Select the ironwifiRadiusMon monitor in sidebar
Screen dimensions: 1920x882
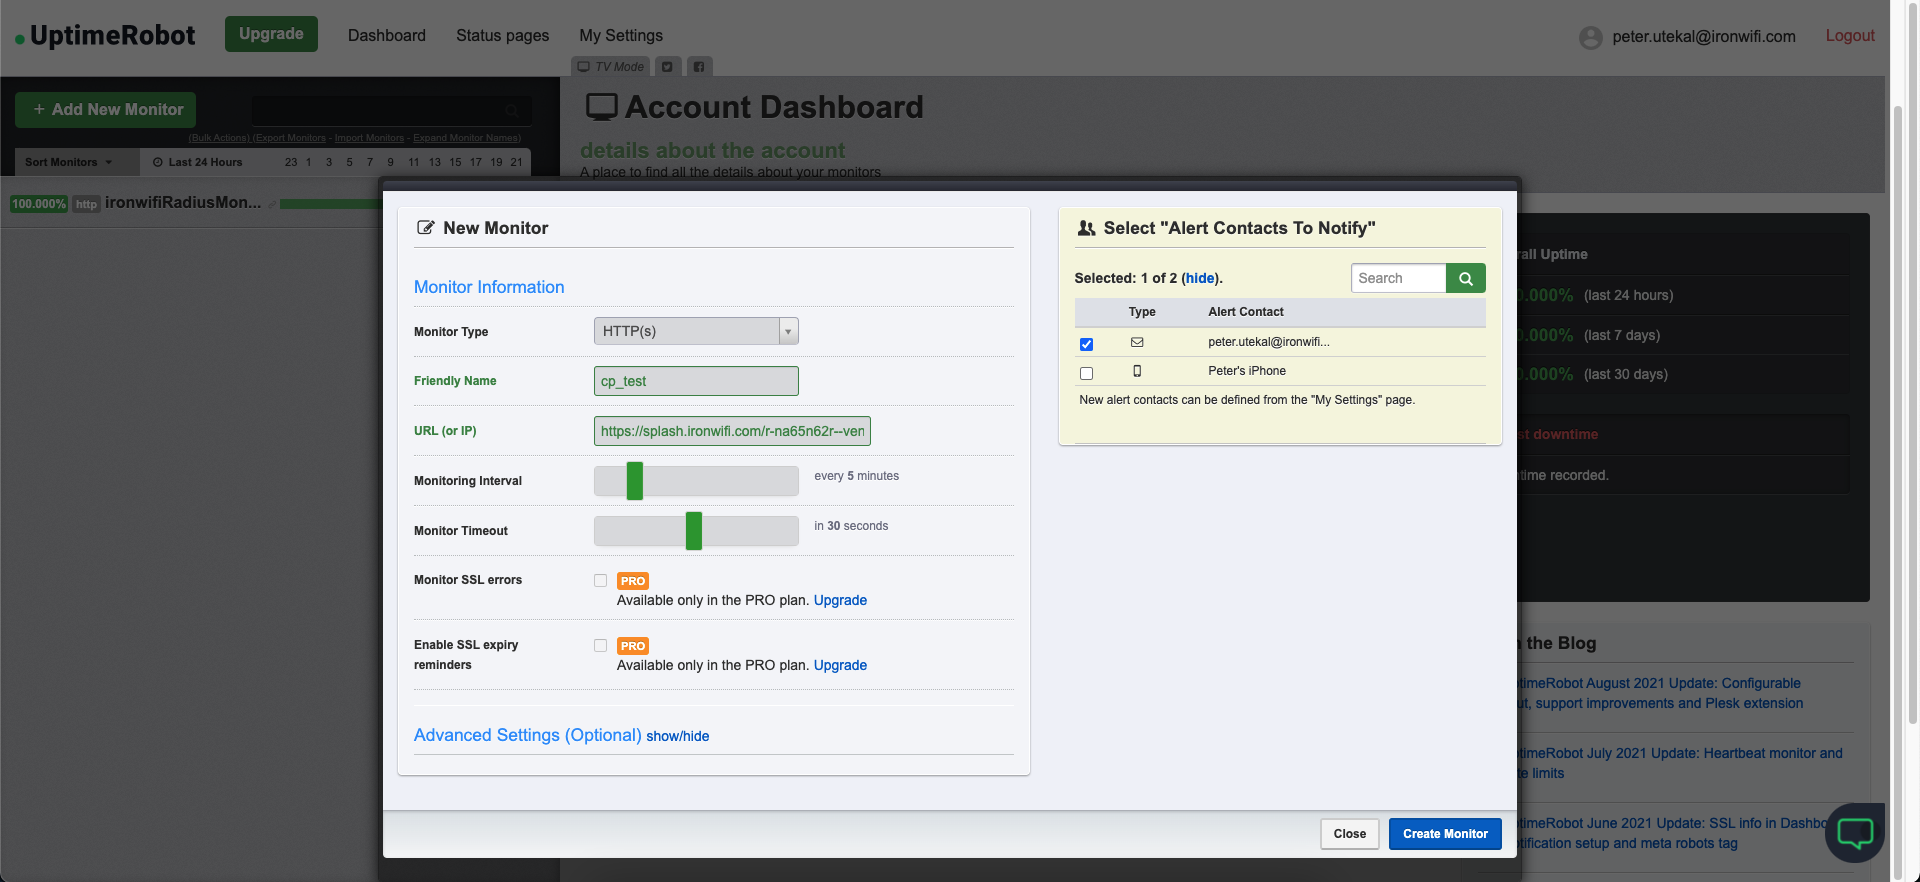point(183,203)
